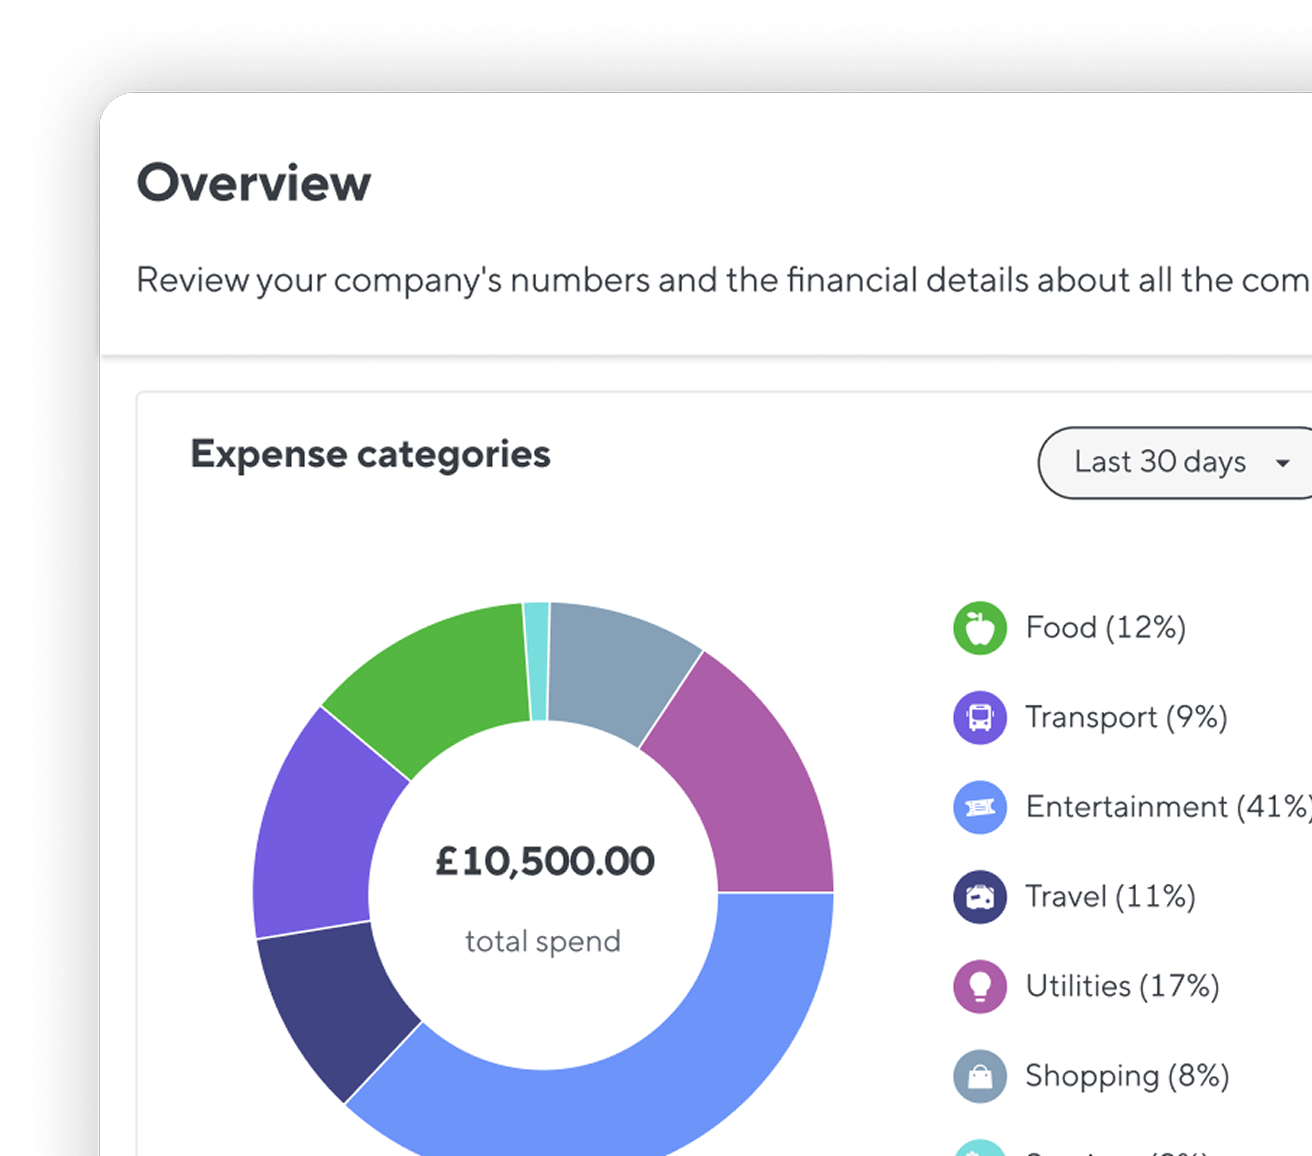1312x1156 pixels.
Task: Select the Utilities (17%) legend label
Action: click(1122, 986)
